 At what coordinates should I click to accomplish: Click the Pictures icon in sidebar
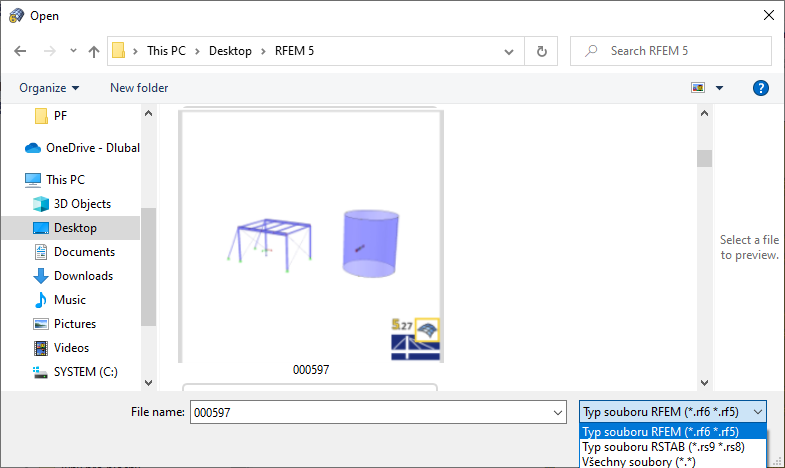(41, 324)
